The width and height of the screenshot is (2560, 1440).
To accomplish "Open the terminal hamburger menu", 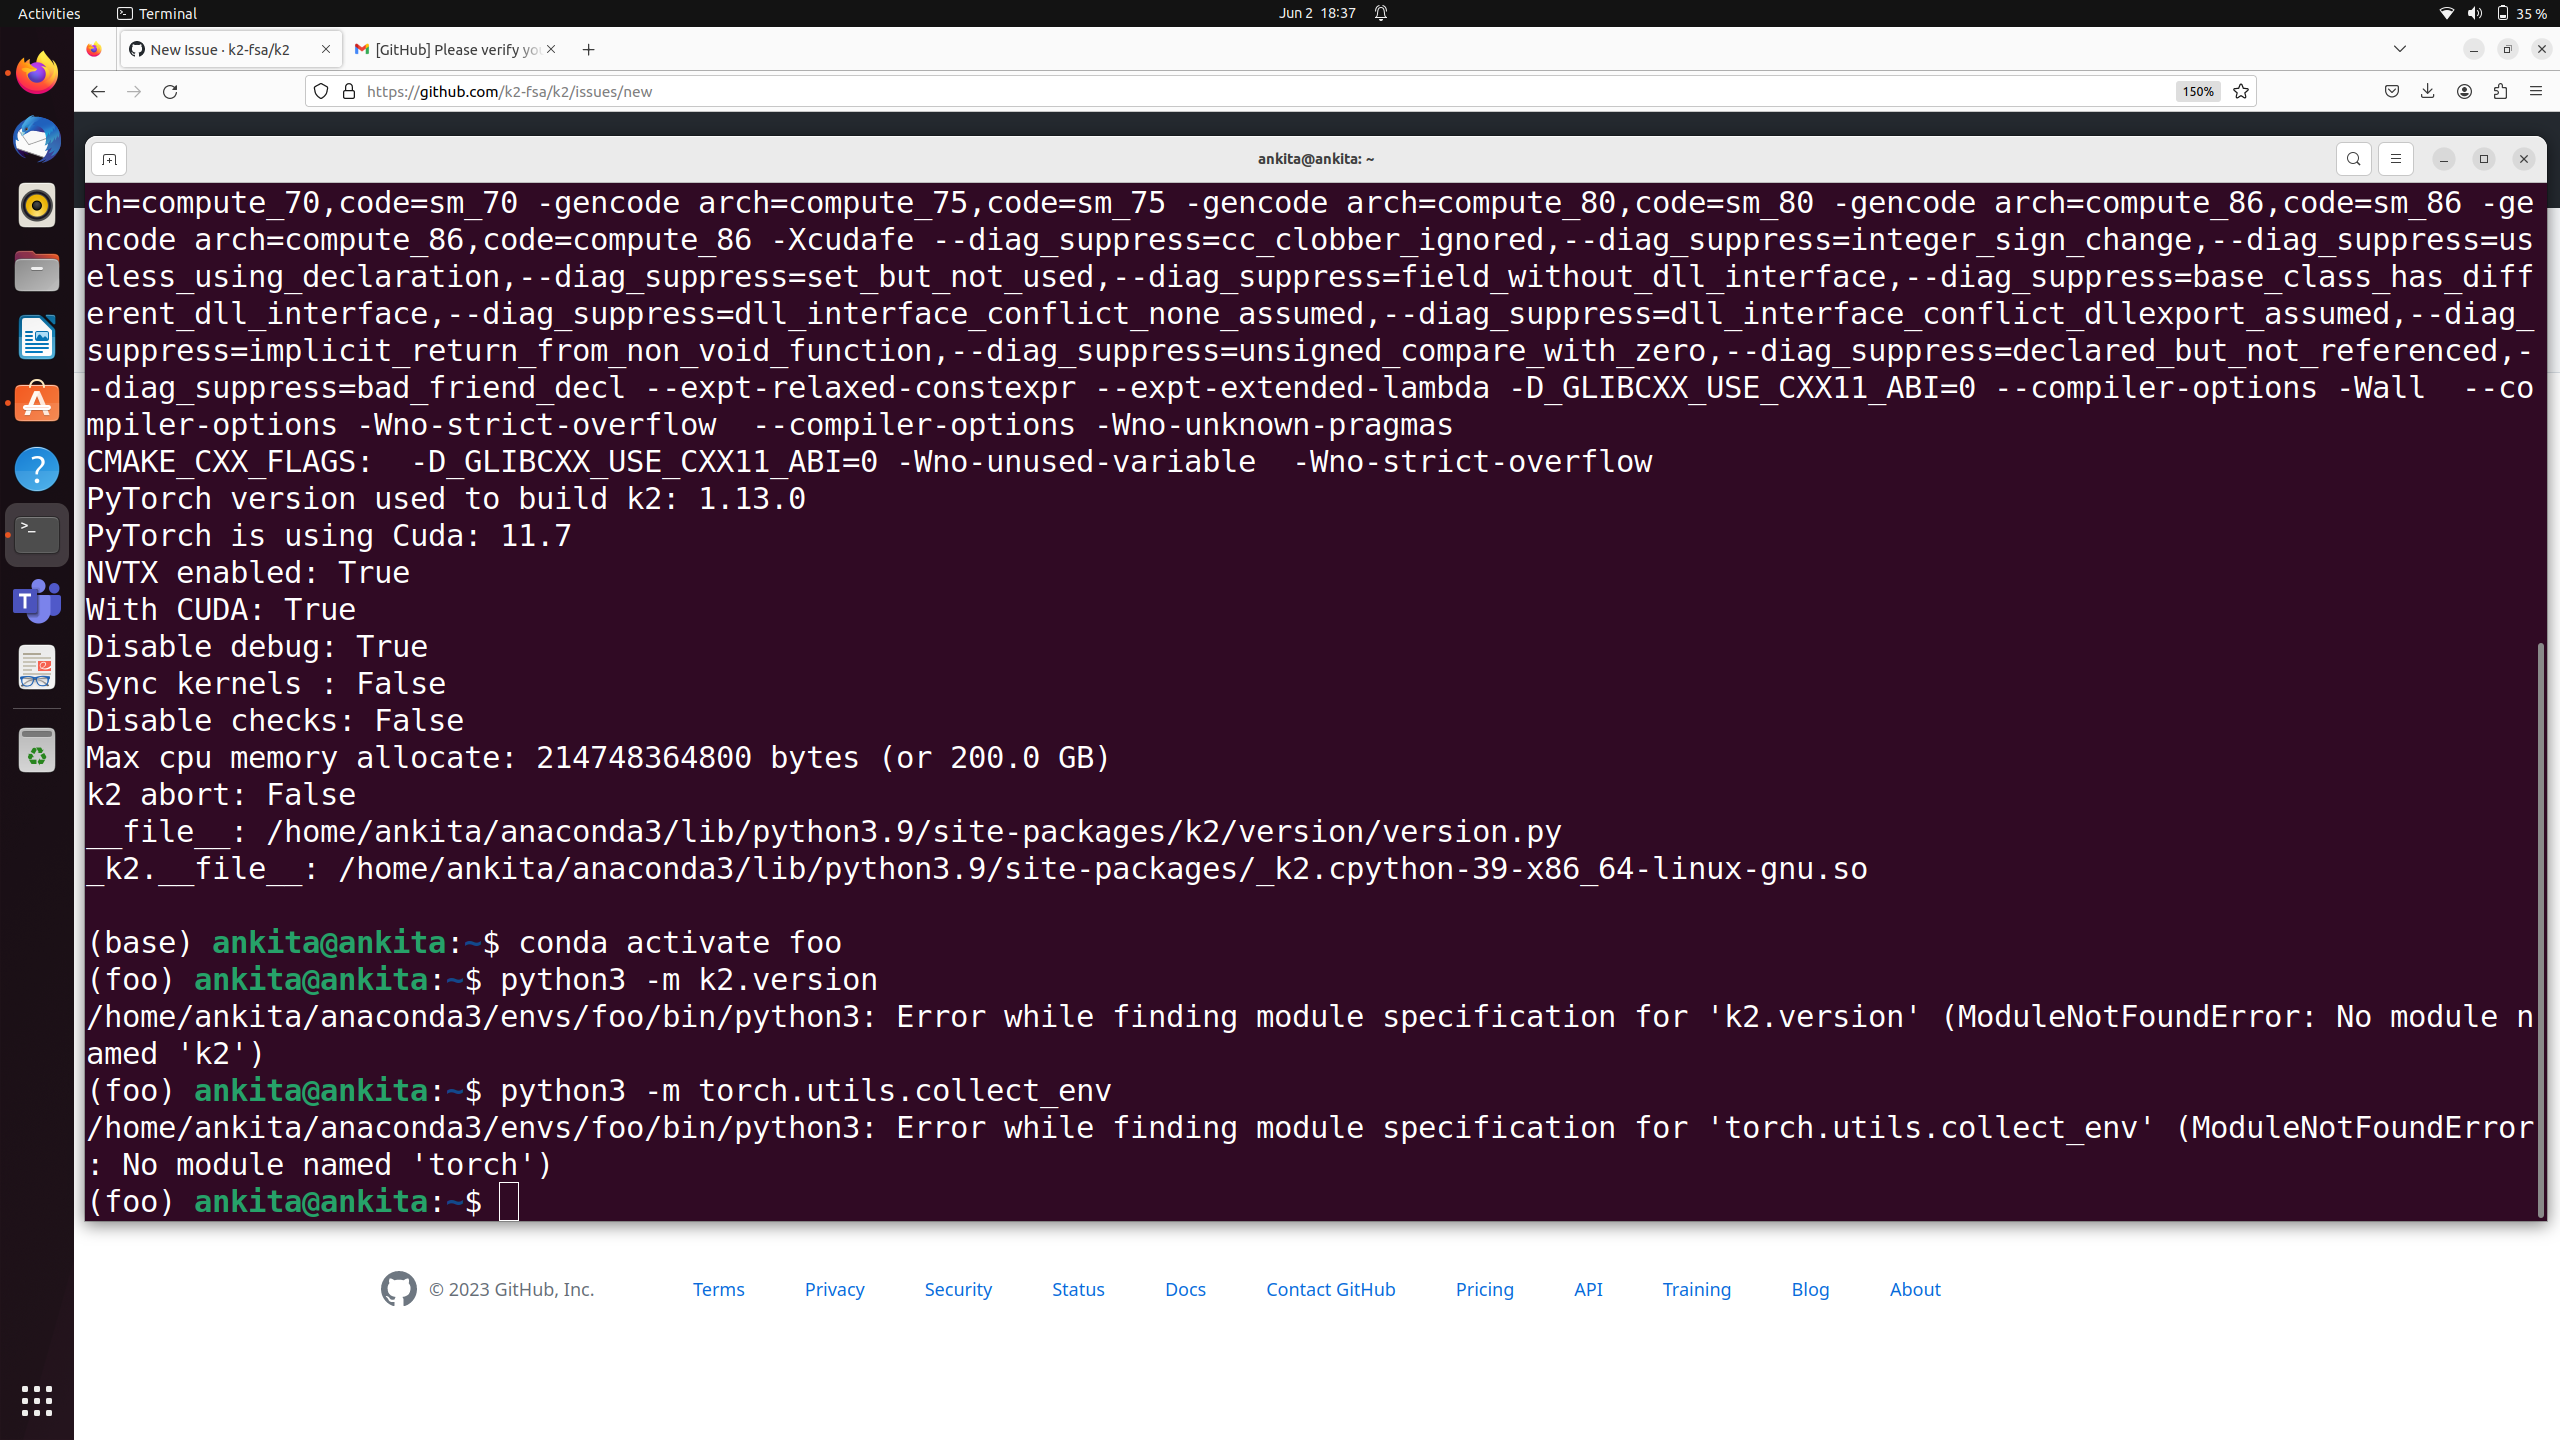I will (2396, 159).
